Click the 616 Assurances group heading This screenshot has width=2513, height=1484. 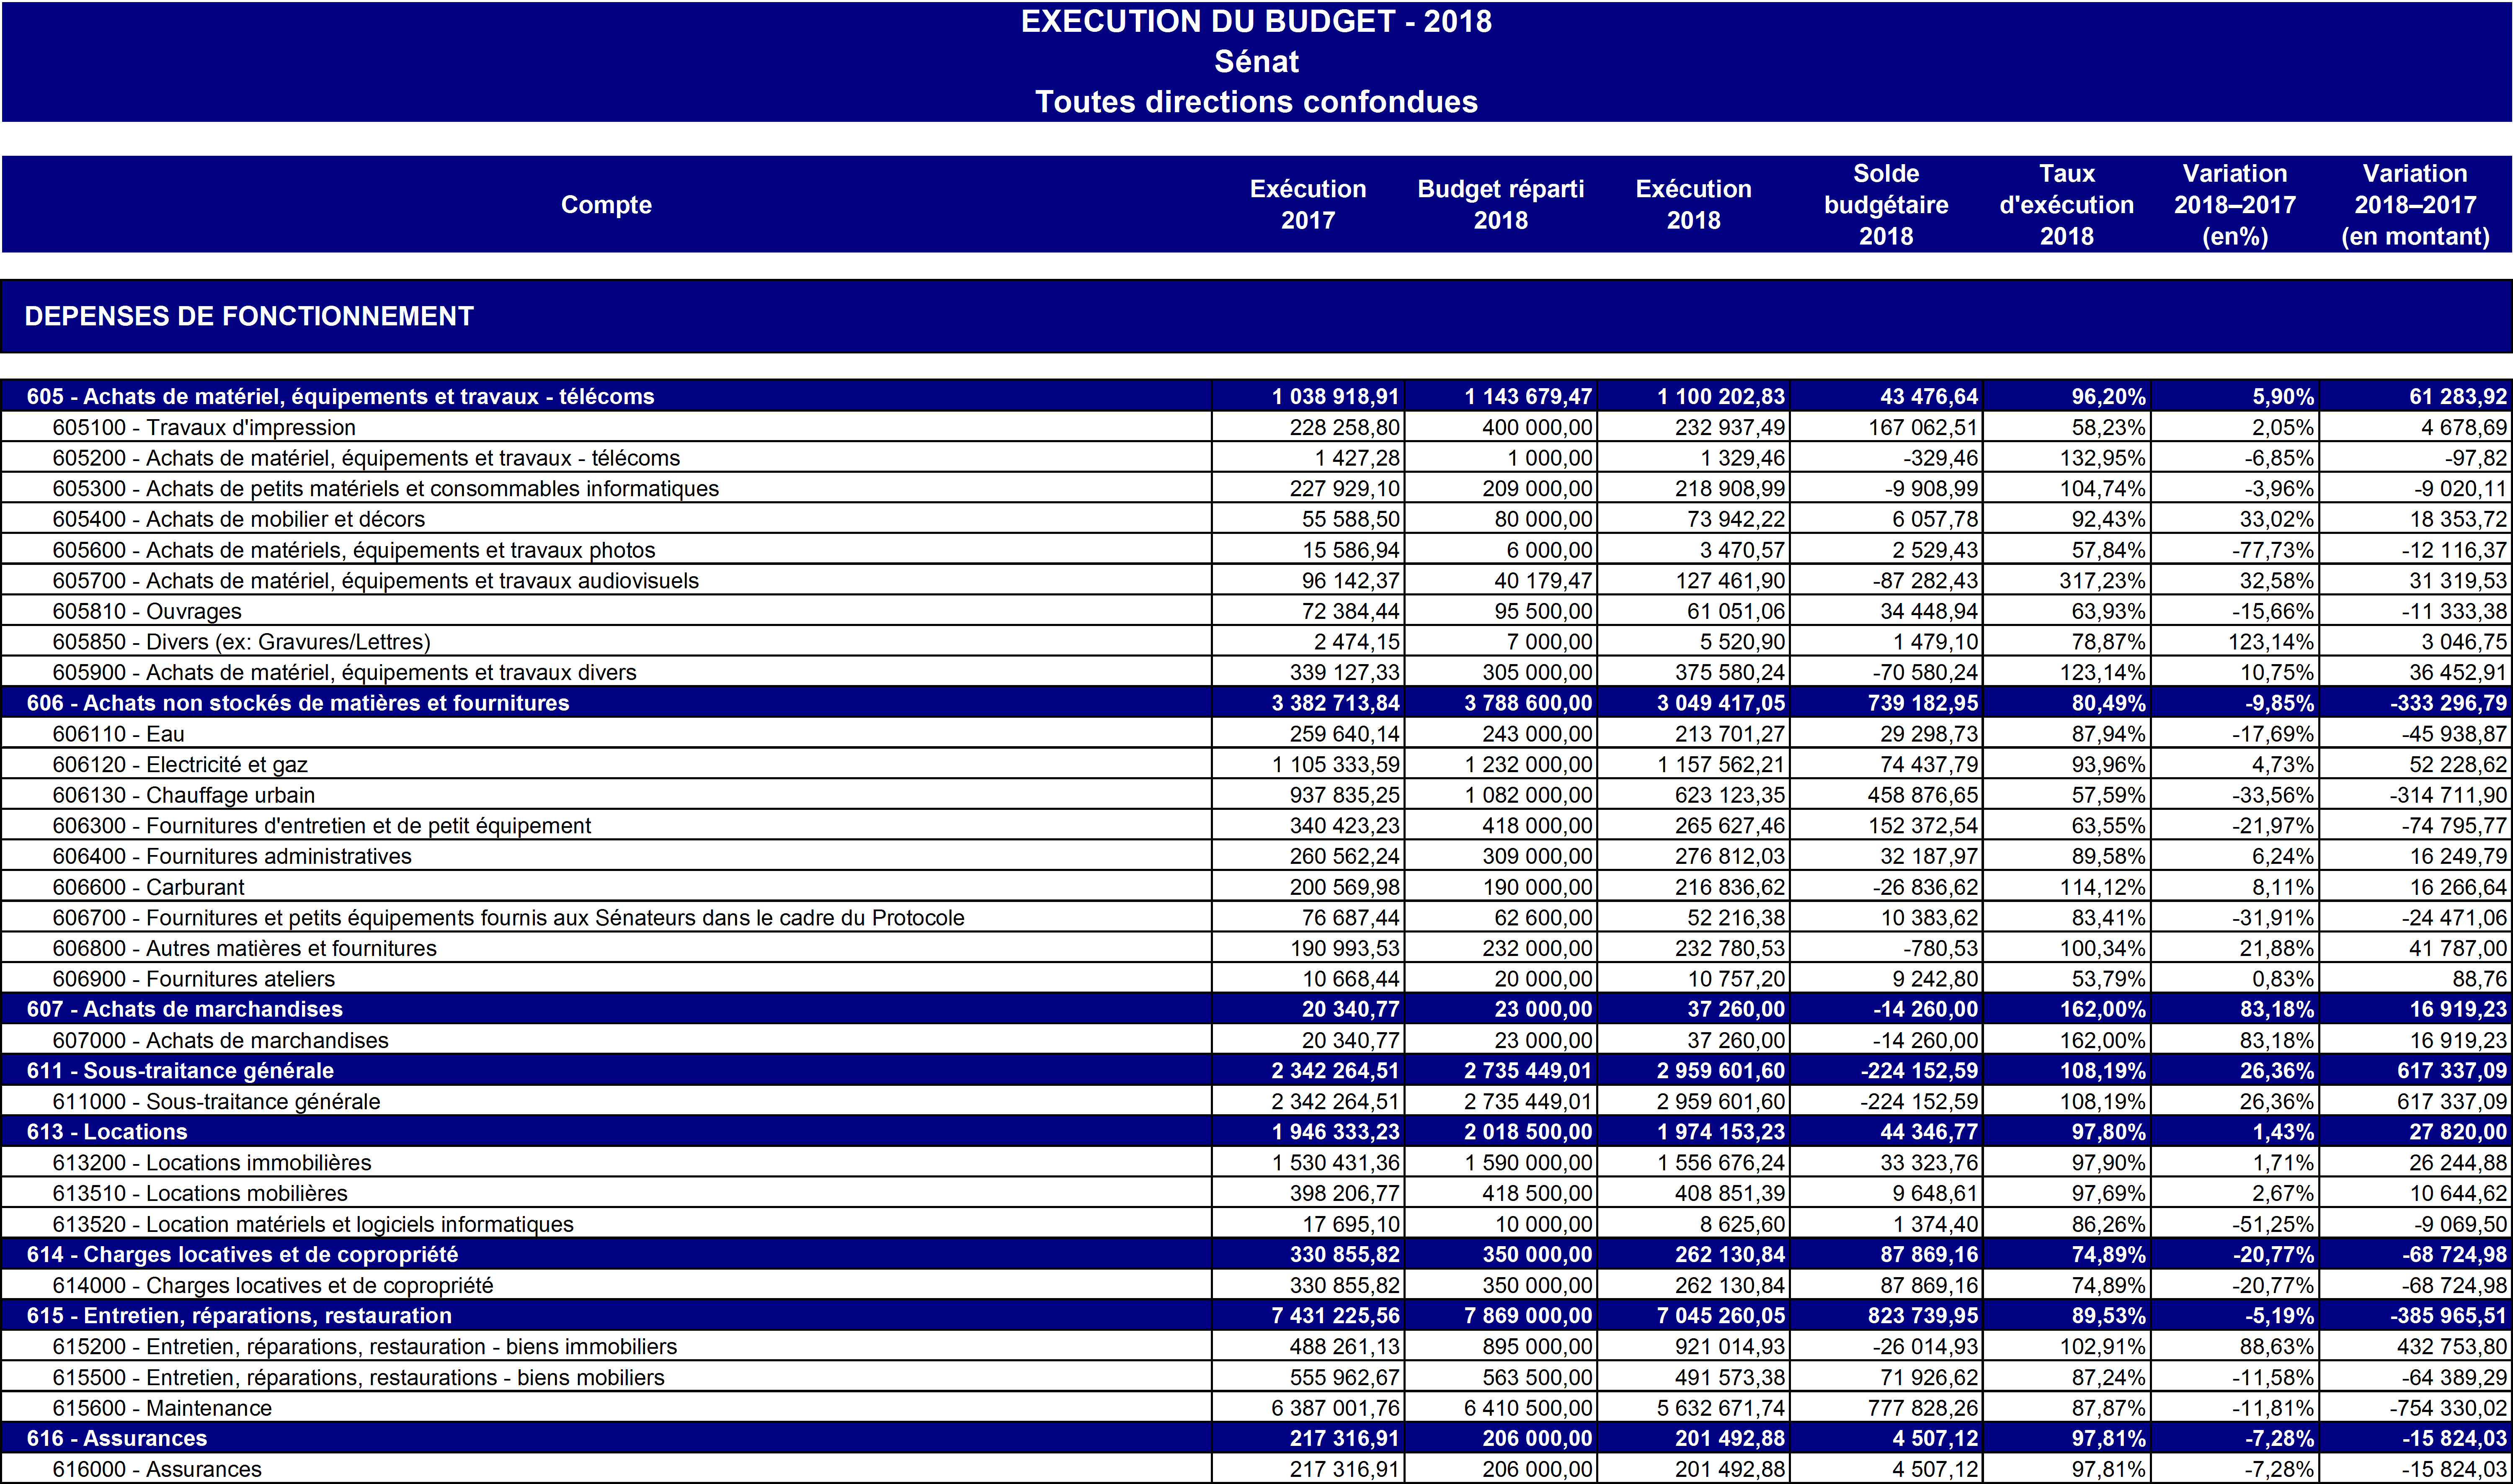[x=117, y=1438]
